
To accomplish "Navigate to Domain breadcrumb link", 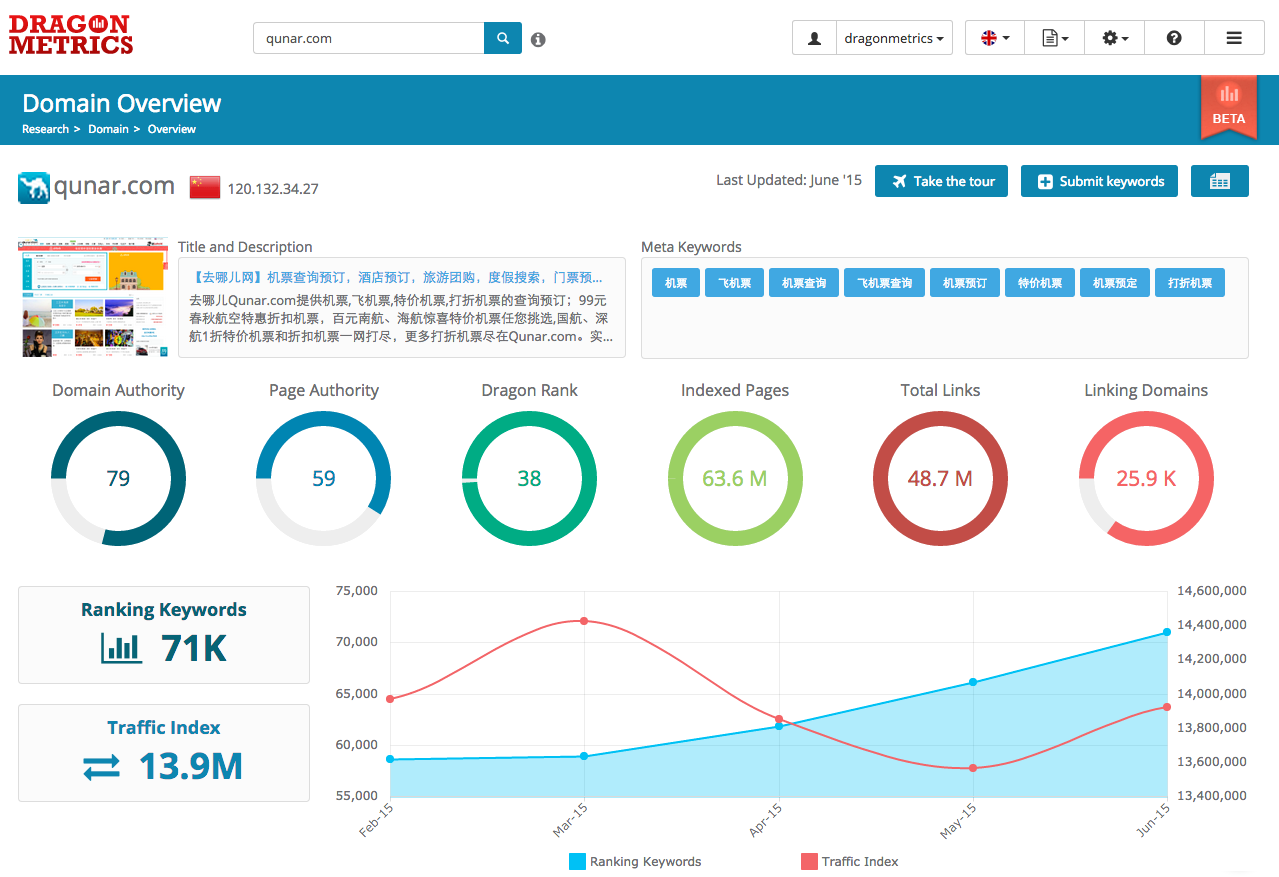I will pos(108,129).
